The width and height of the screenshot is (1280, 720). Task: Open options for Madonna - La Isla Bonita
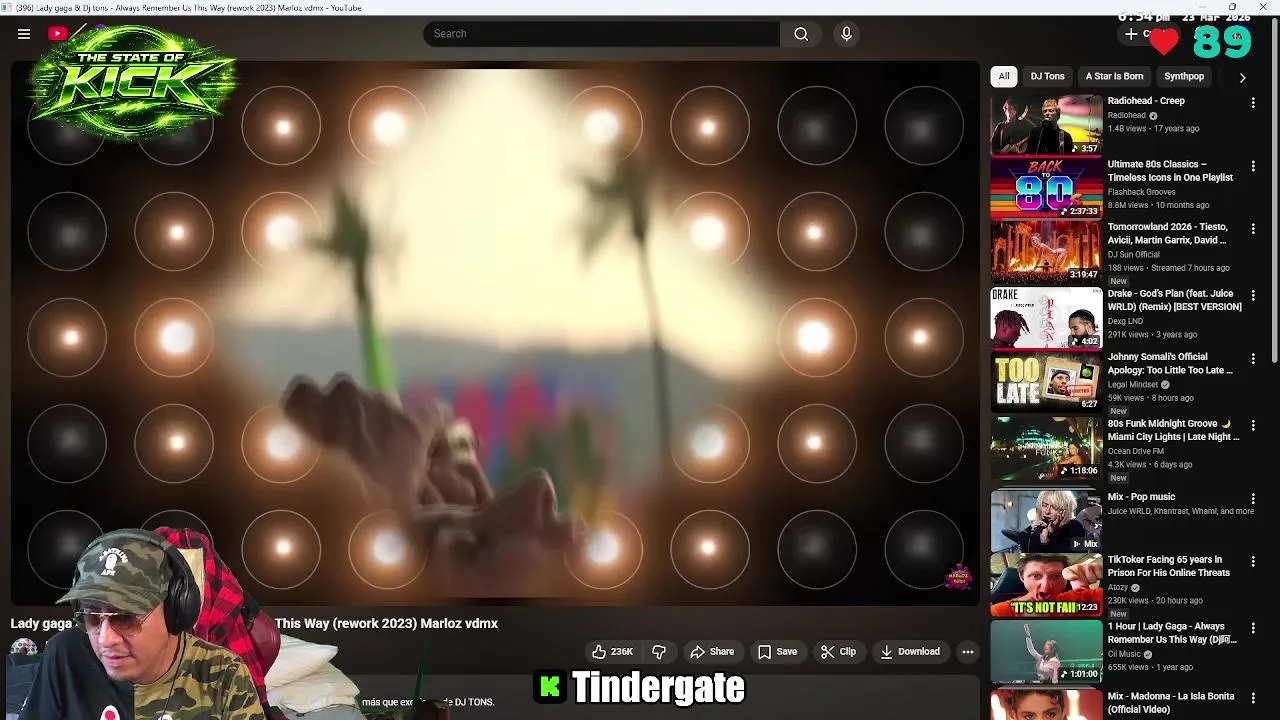tap(1253, 698)
